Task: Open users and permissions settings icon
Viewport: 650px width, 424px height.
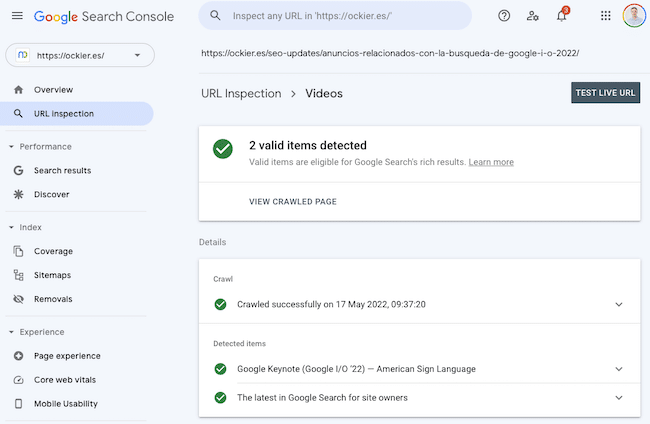Action: 532,16
